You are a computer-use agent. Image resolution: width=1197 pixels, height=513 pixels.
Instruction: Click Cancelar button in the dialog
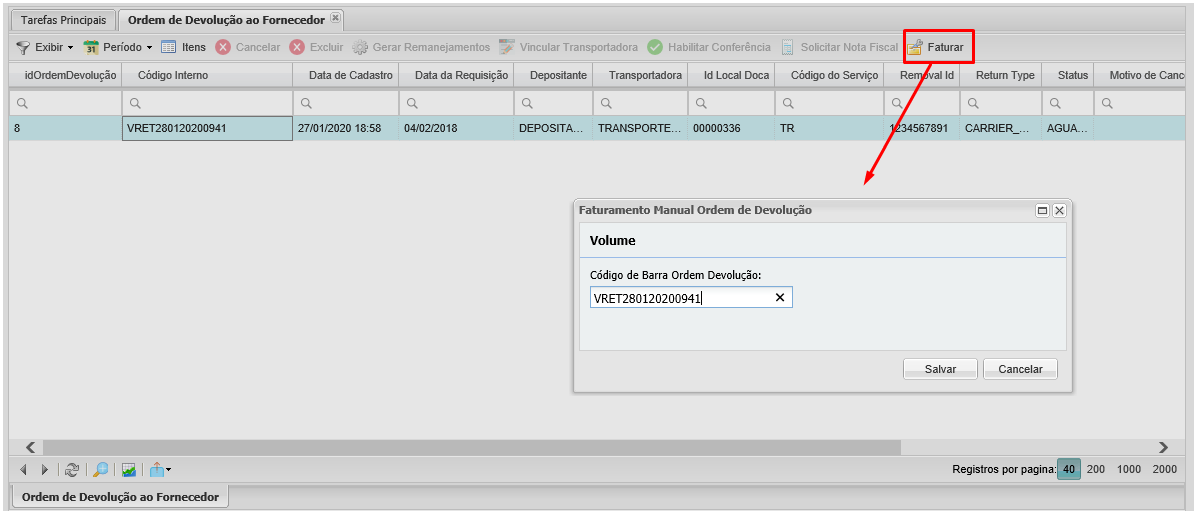pos(1021,369)
